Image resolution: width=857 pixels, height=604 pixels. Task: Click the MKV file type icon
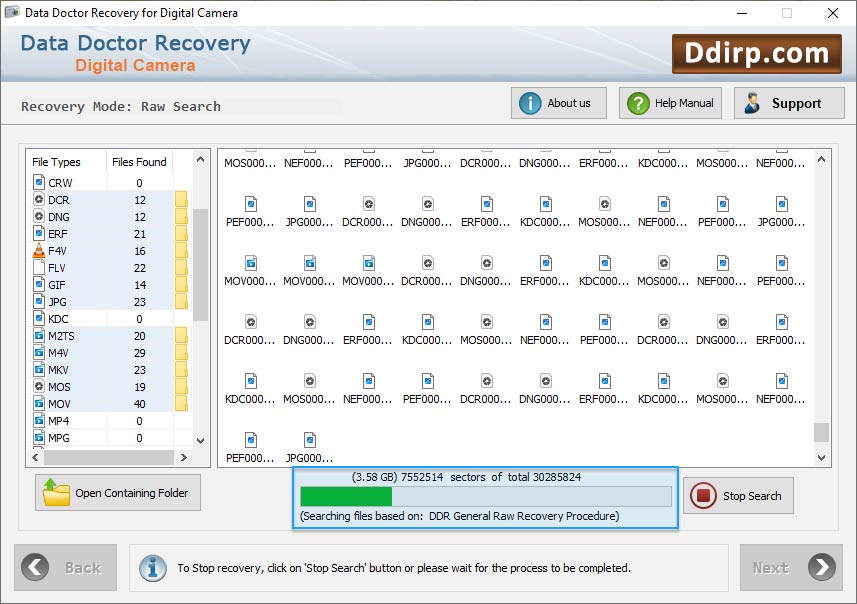39,369
